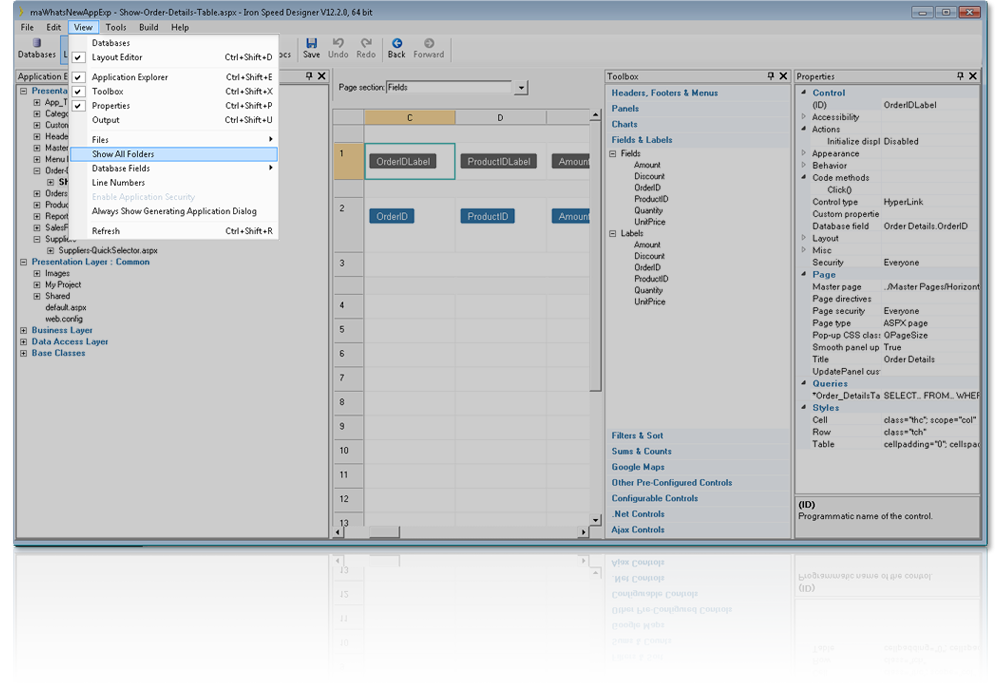Collapse the Fields group in the Toolbox

pyautogui.click(x=611, y=153)
